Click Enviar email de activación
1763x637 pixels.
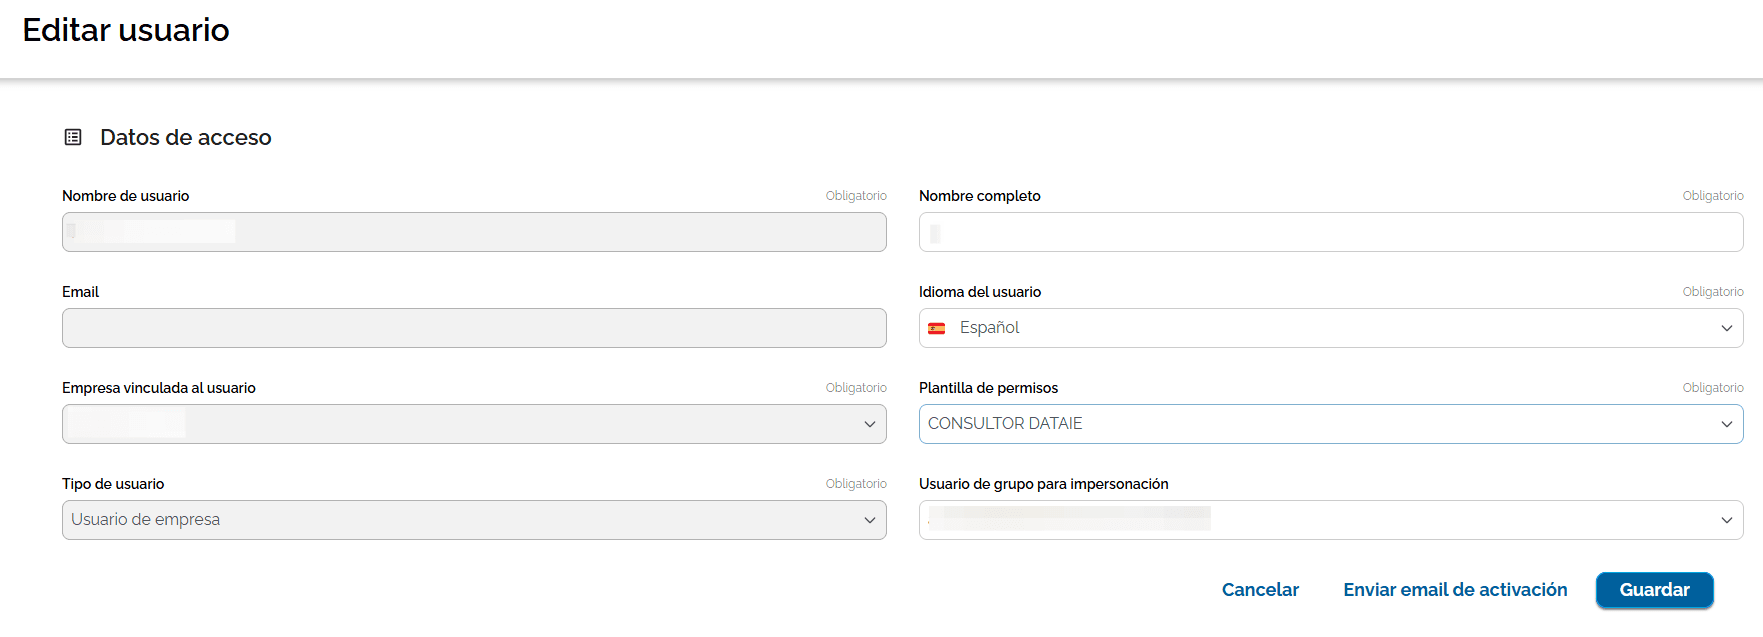coord(1455,590)
